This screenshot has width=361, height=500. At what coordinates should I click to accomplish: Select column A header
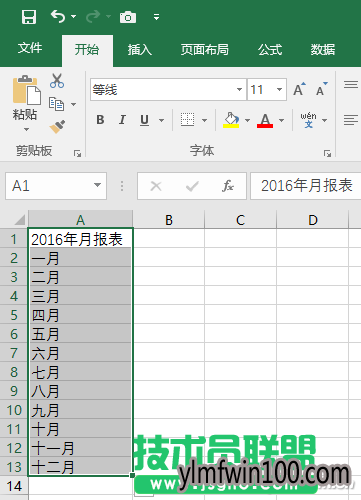click(x=81, y=220)
